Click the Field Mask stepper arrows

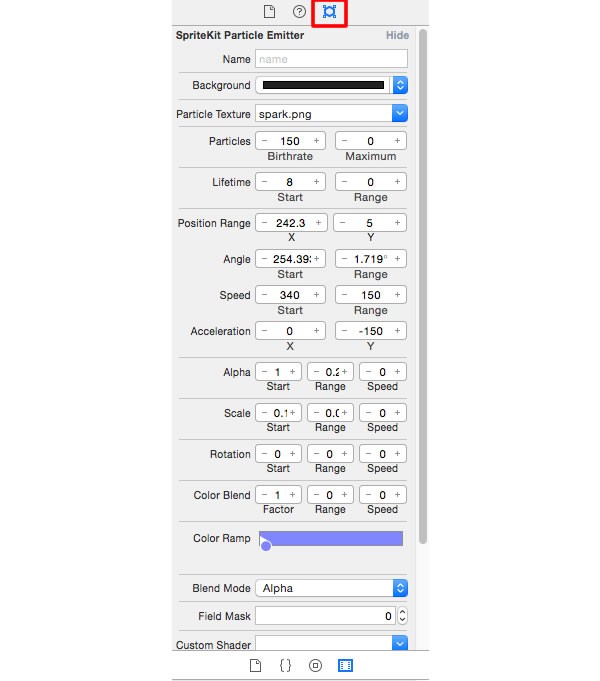tap(402, 616)
